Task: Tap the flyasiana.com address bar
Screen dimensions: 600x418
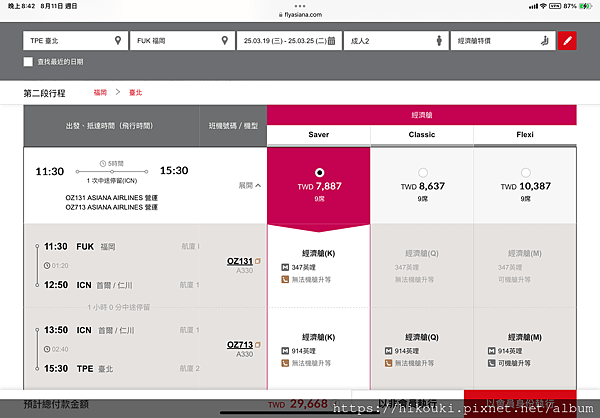Action: click(300, 15)
